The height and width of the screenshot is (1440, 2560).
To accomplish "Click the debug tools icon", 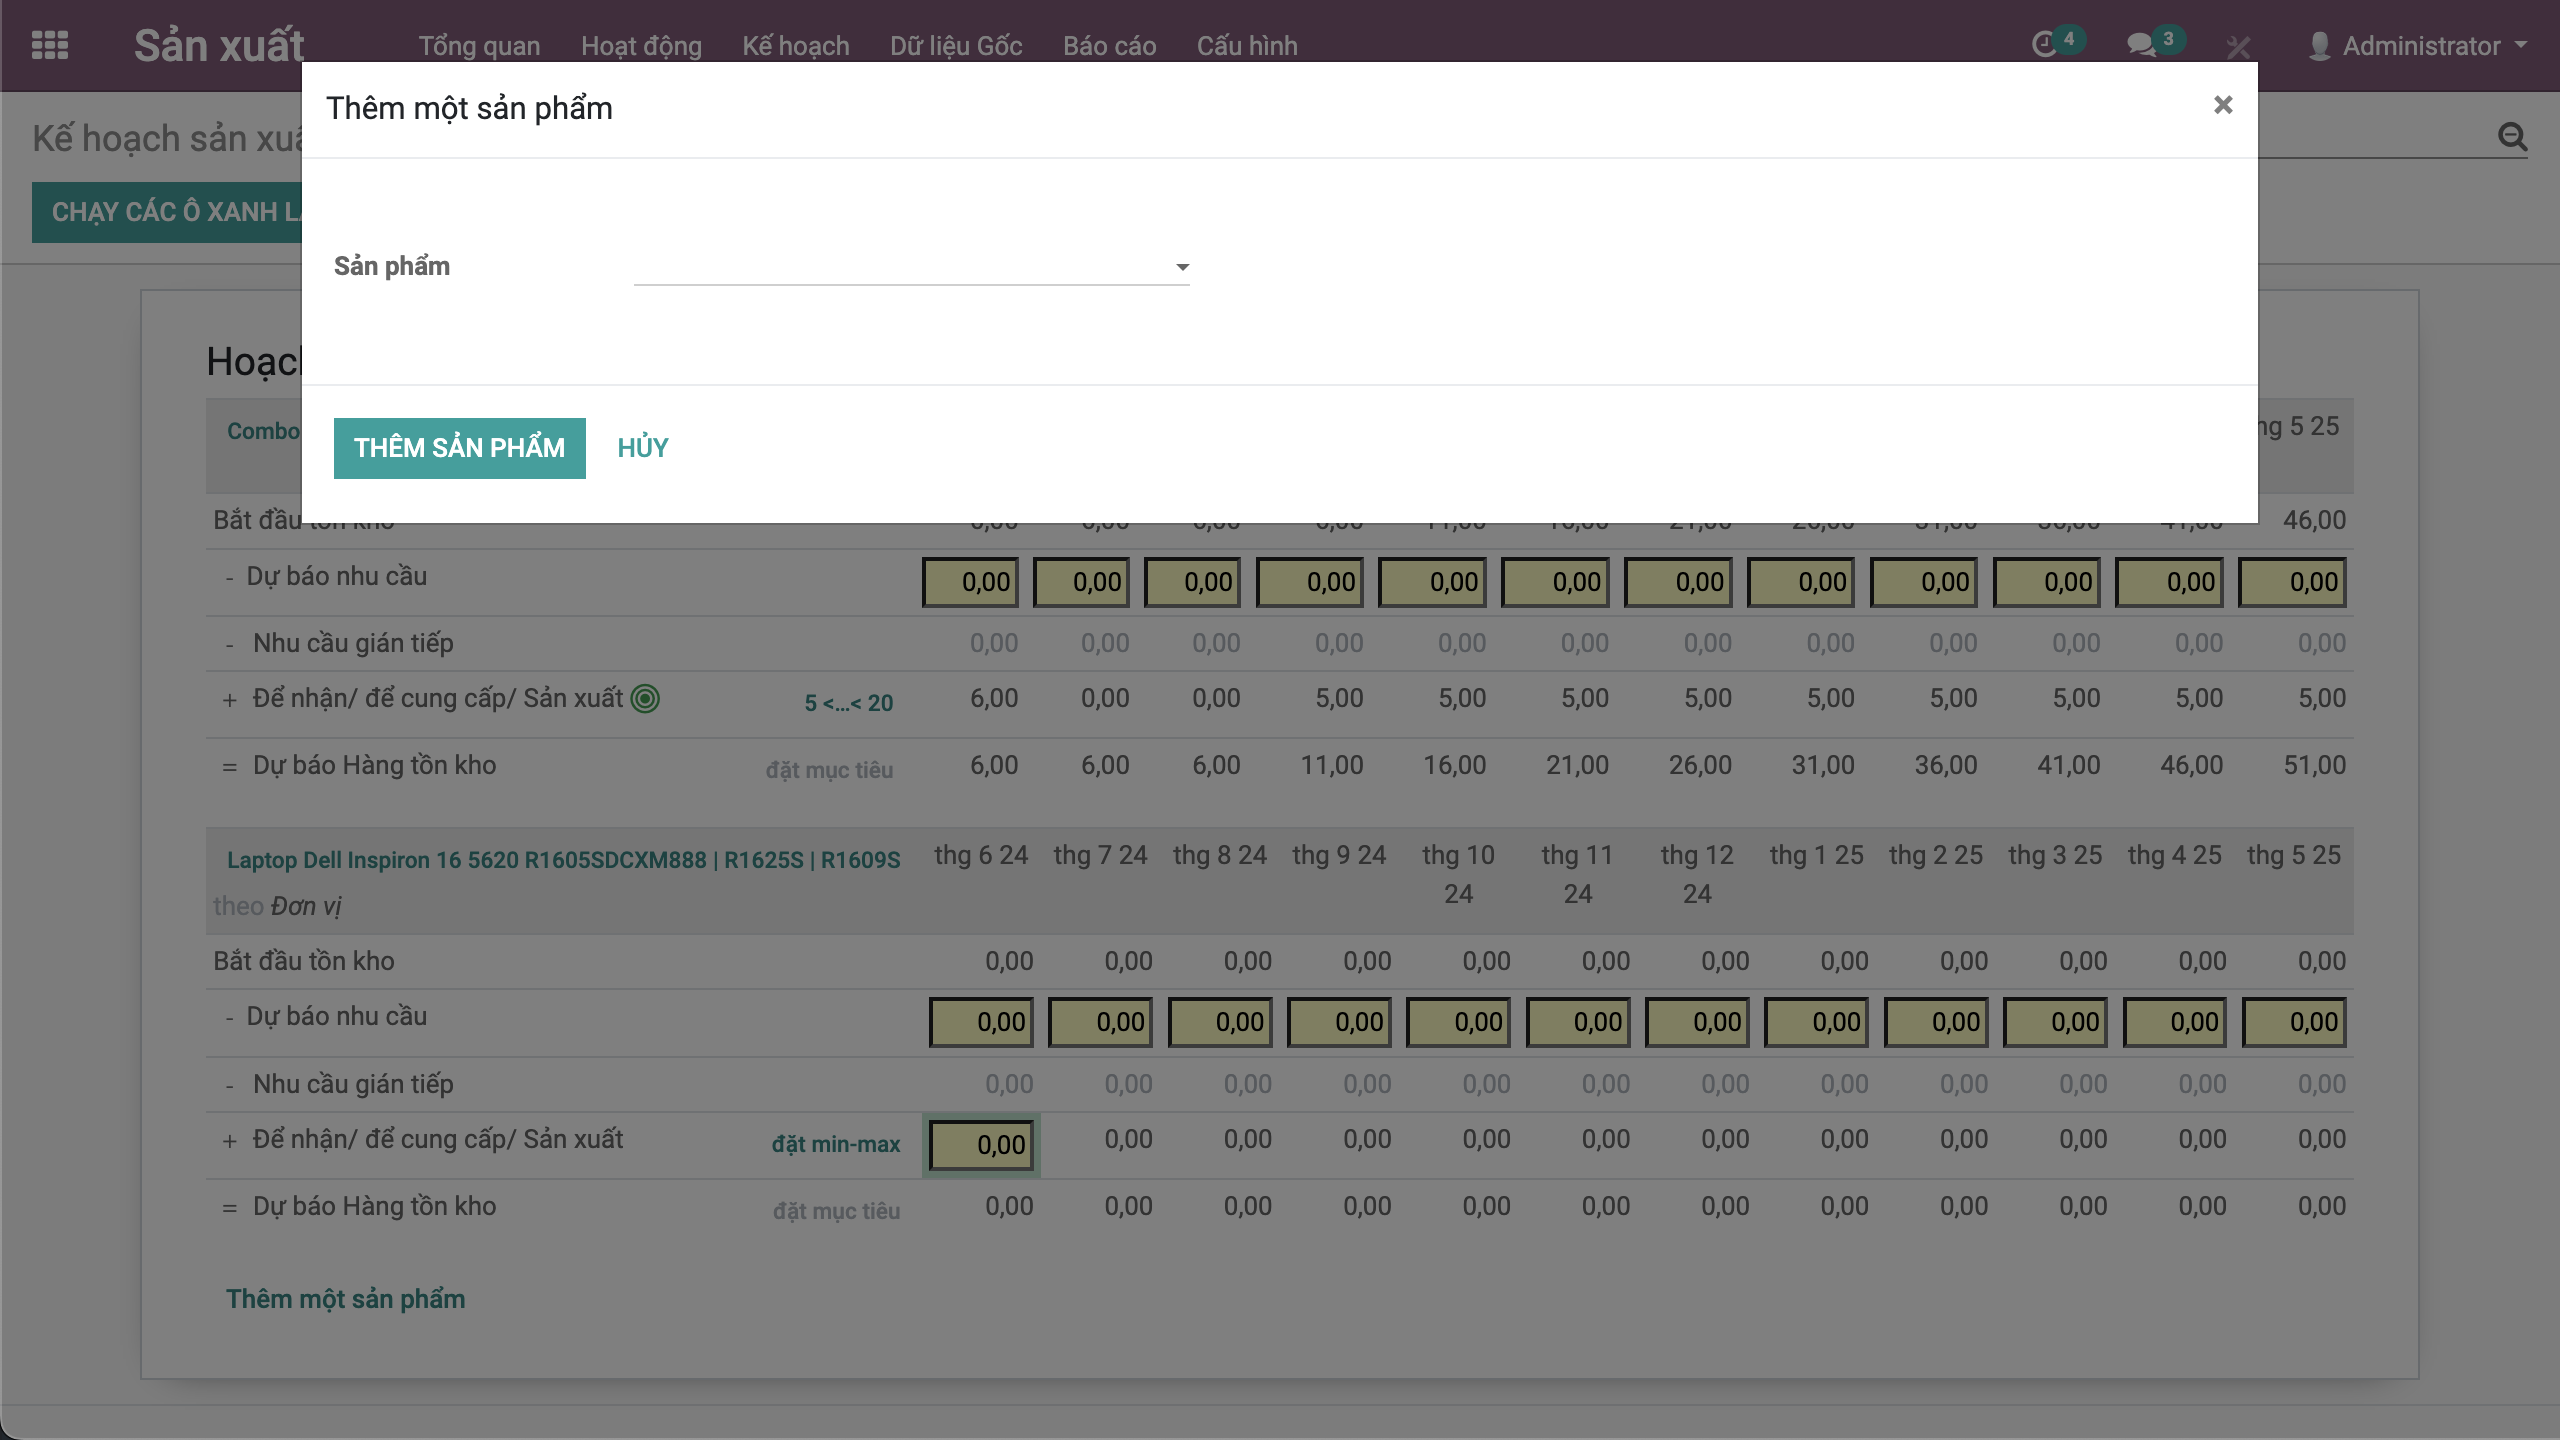I will click(x=2238, y=47).
